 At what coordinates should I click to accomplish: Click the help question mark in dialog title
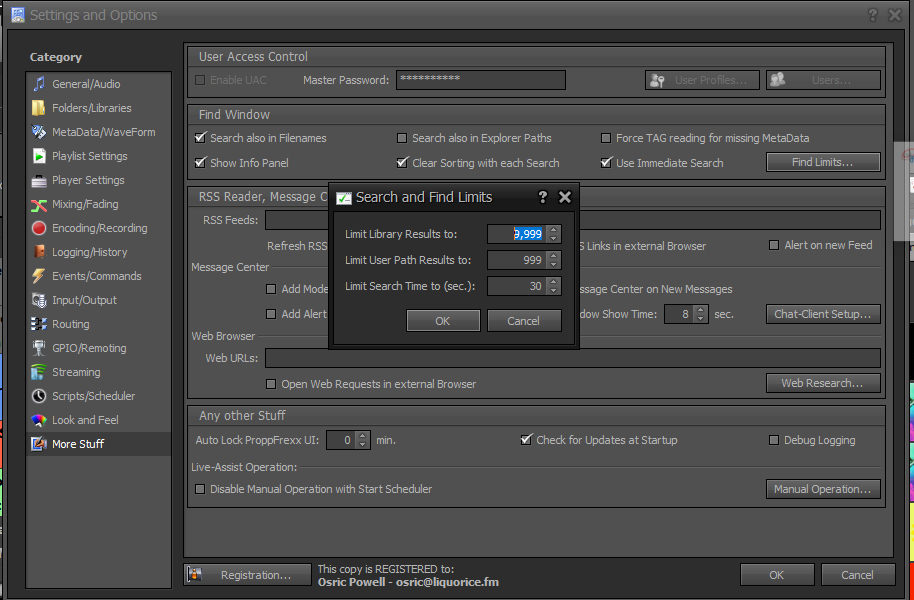543,197
